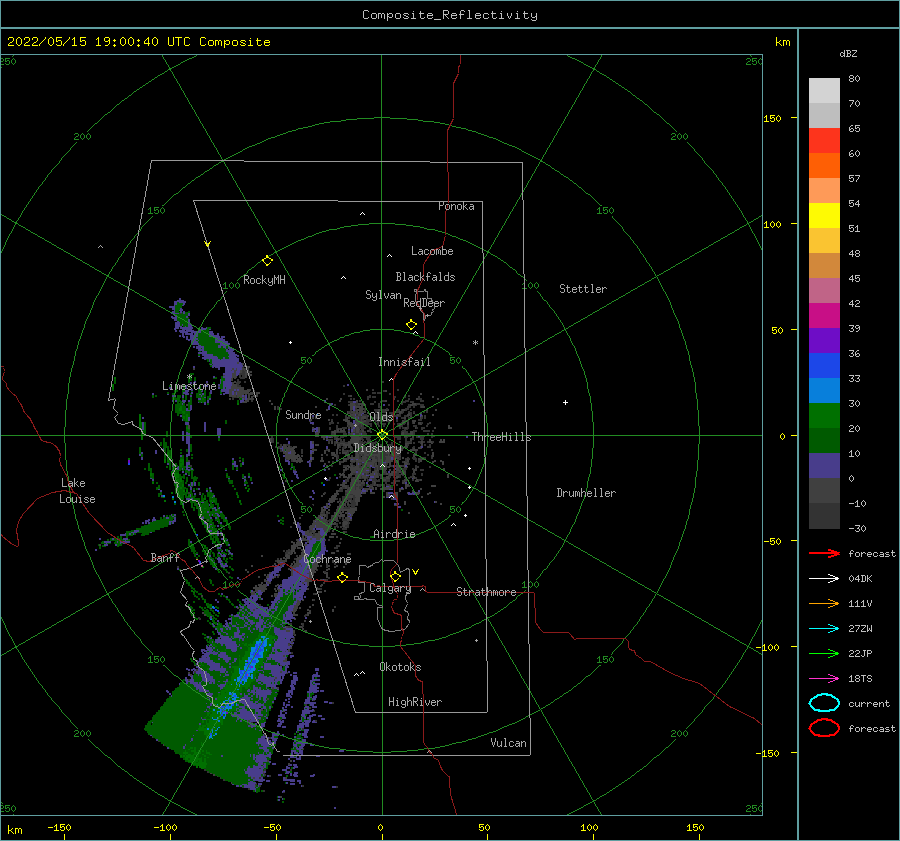Image resolution: width=900 pixels, height=841 pixels.
Task: Click the cyan current ellipse icon
Action: [824, 703]
